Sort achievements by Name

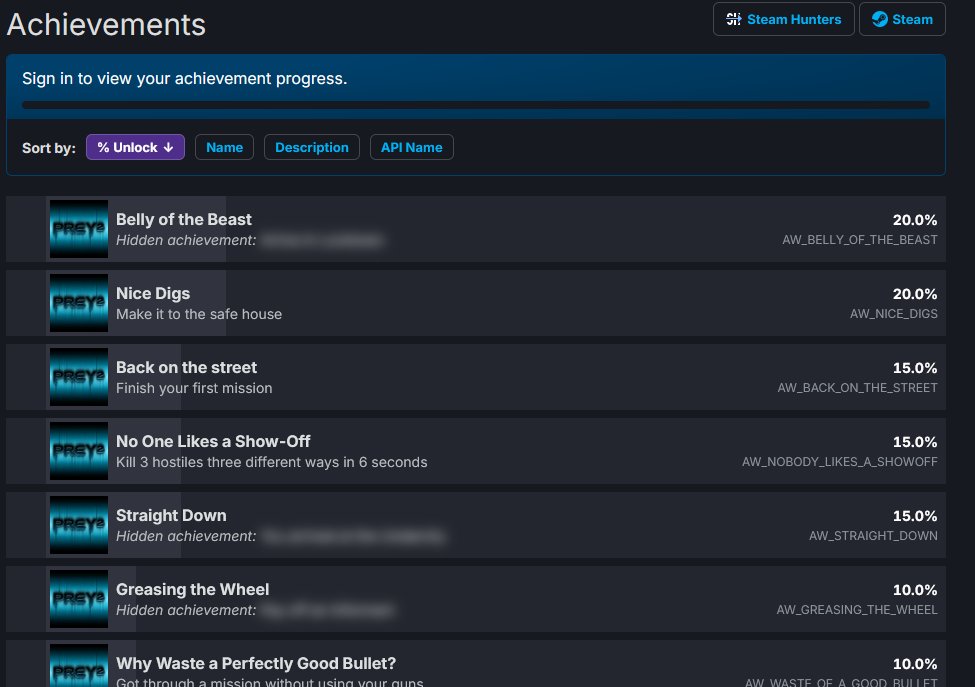[224, 147]
